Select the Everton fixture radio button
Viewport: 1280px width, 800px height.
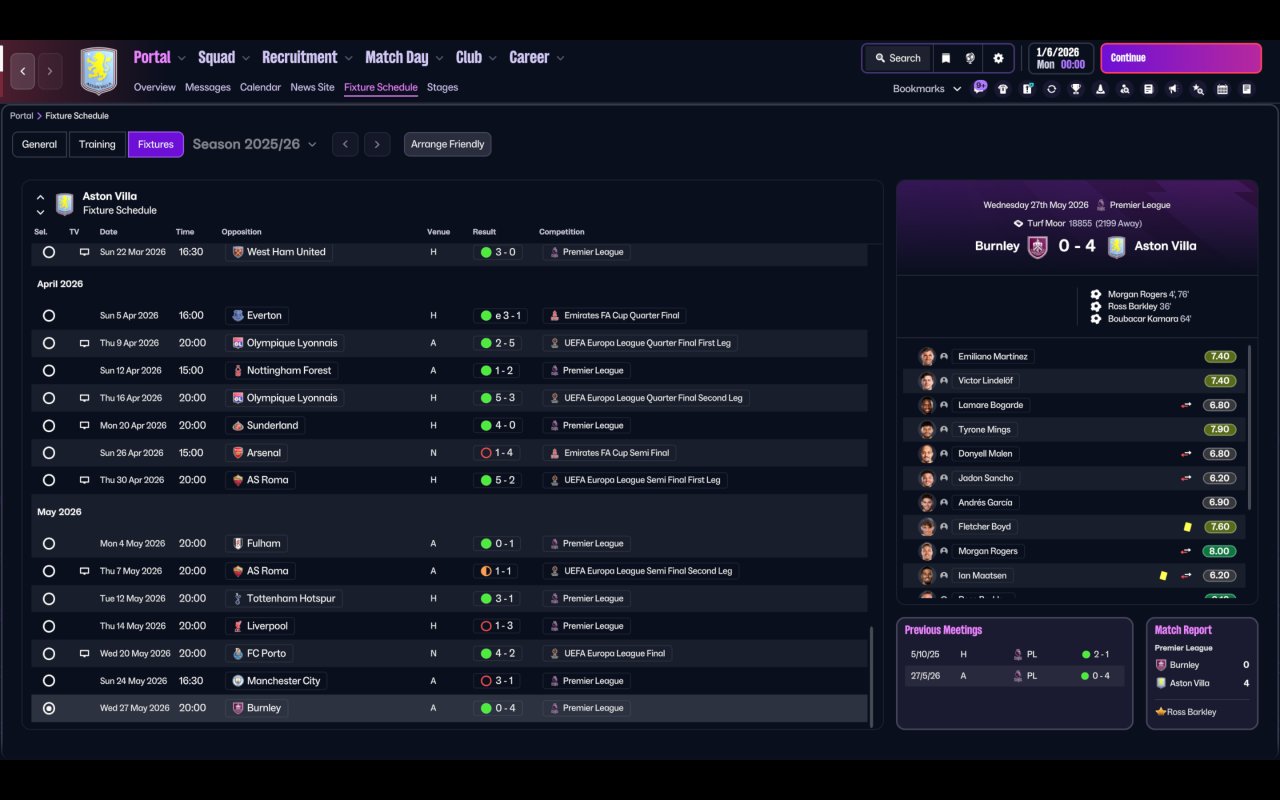click(49, 316)
